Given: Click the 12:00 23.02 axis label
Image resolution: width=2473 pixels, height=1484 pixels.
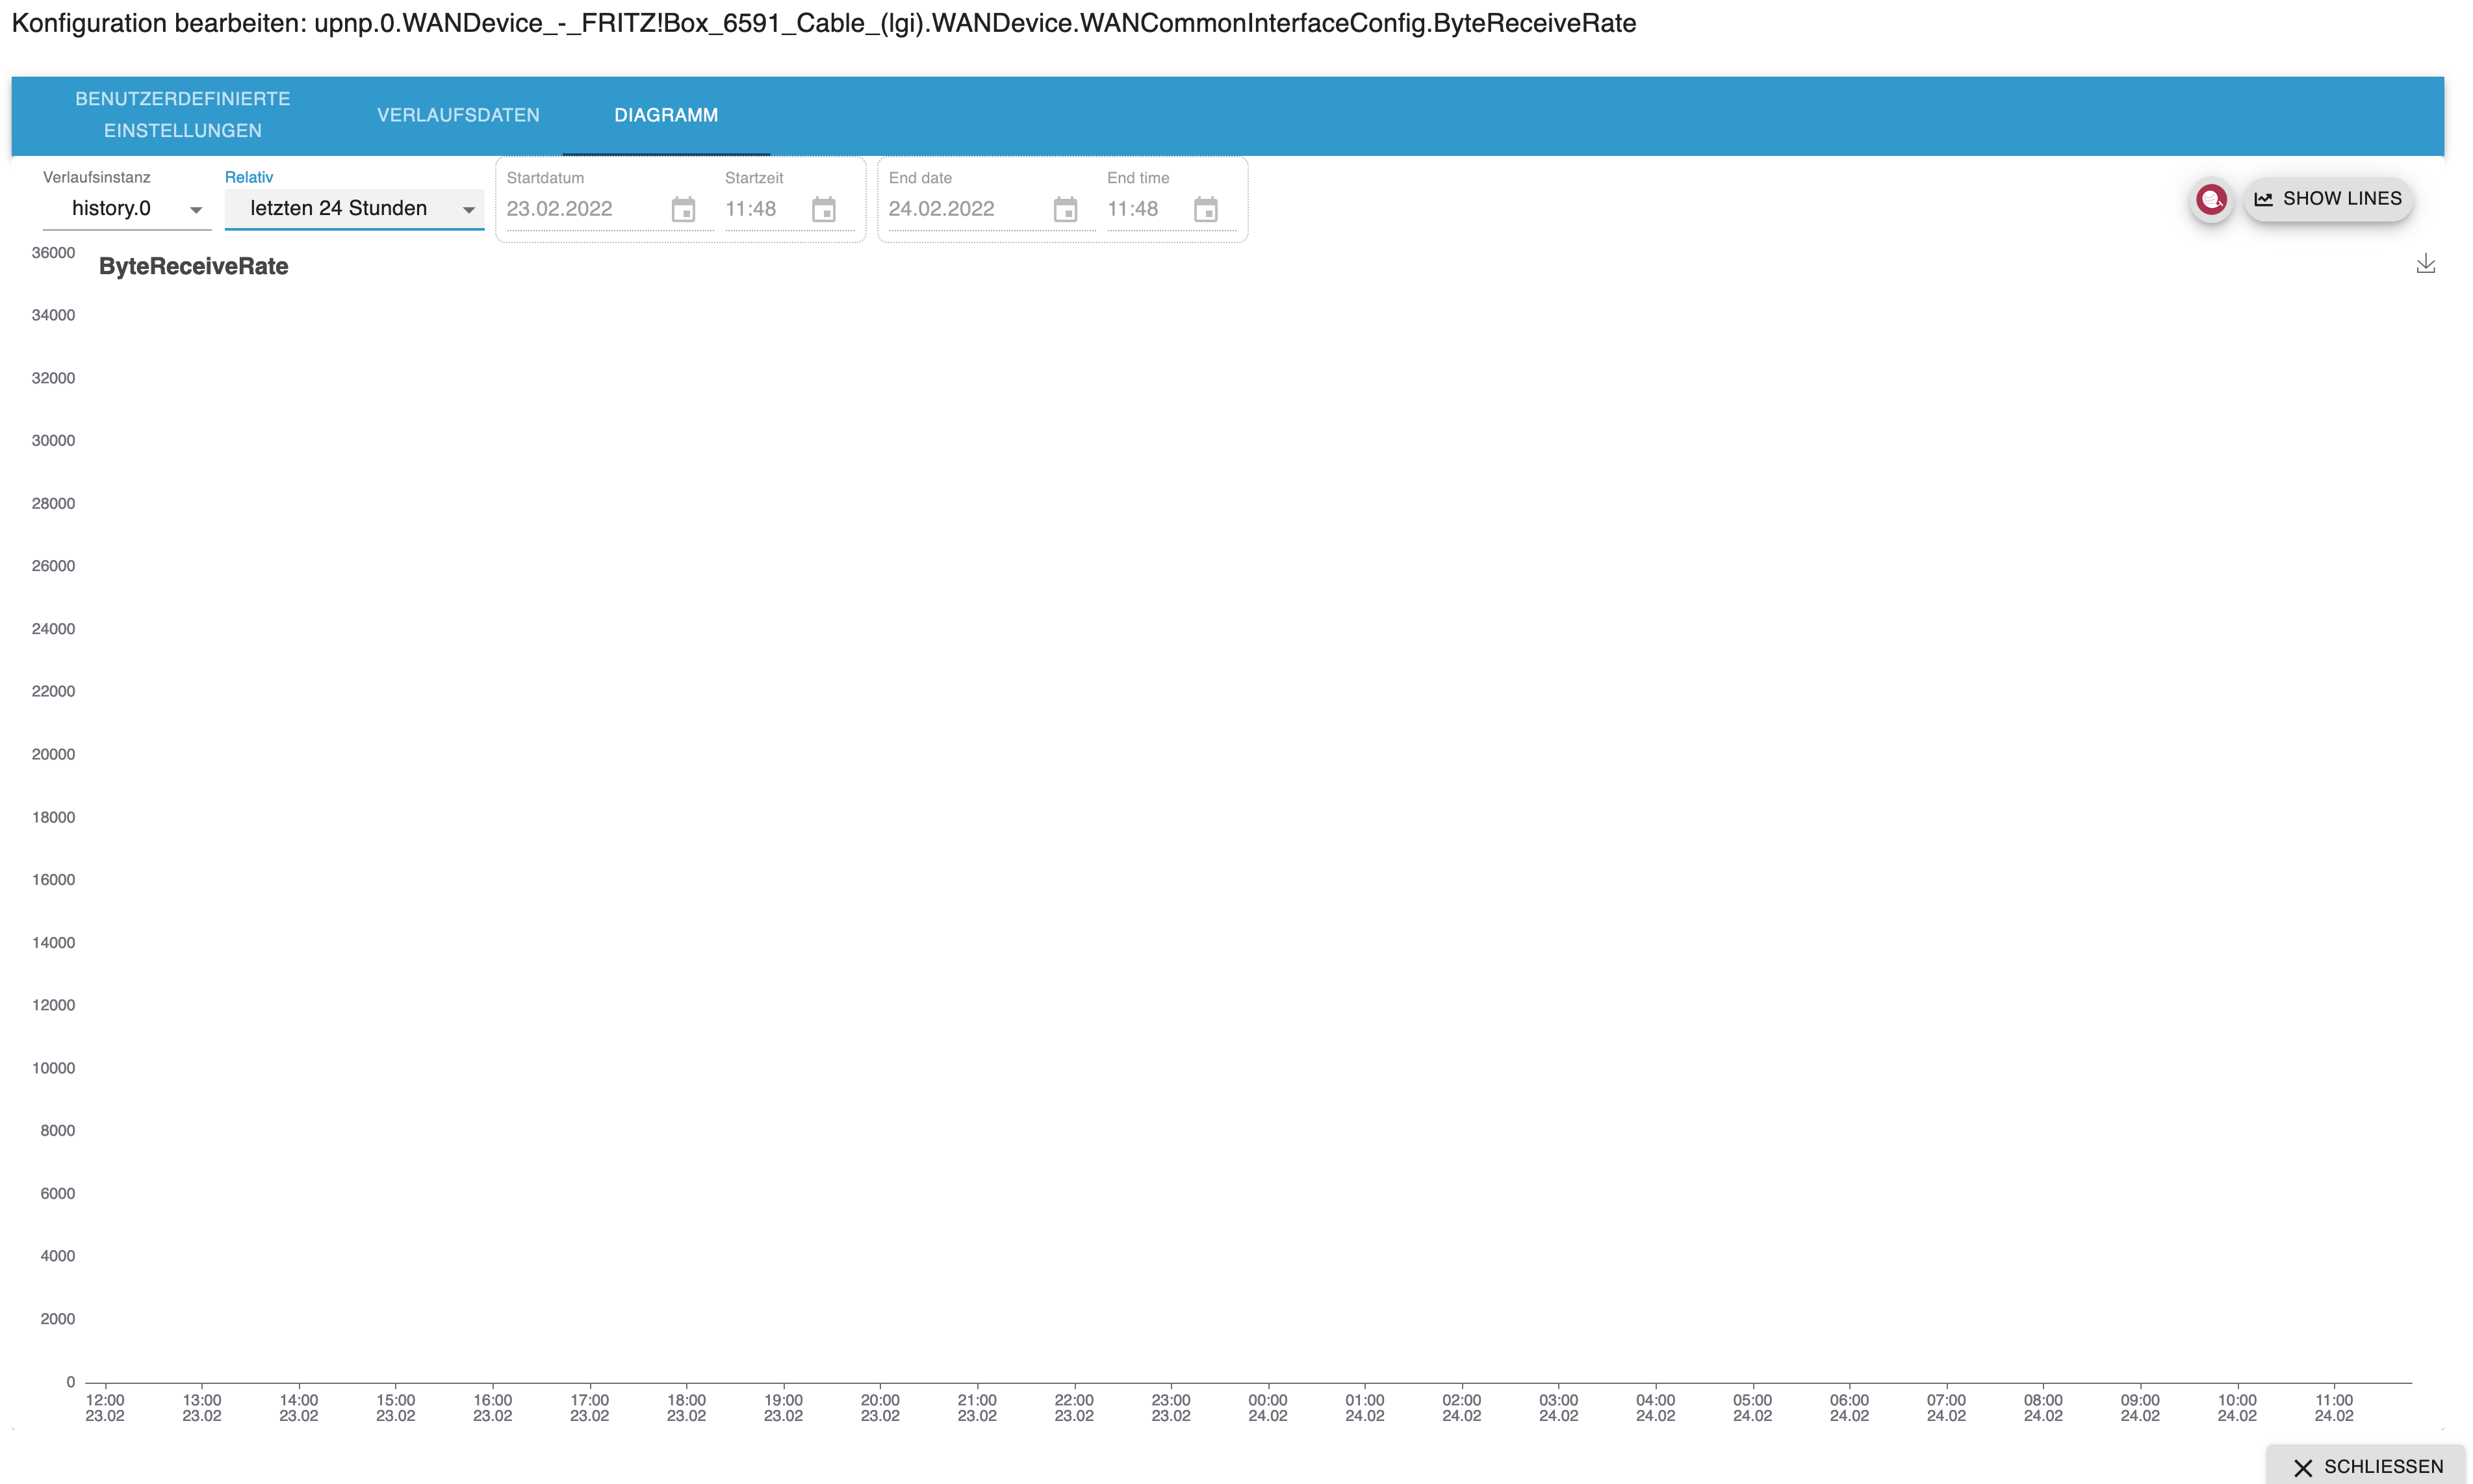Looking at the screenshot, I should coord(105,1408).
